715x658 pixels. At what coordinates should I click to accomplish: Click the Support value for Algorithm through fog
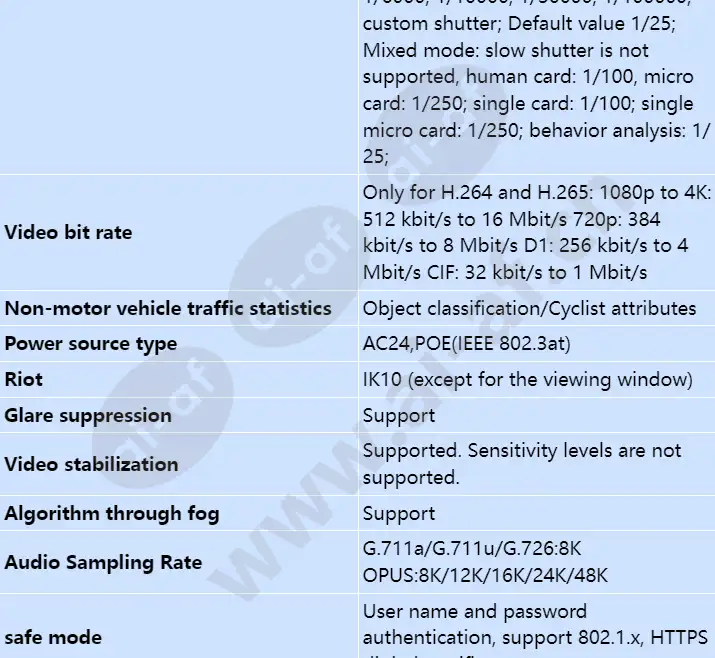point(399,514)
